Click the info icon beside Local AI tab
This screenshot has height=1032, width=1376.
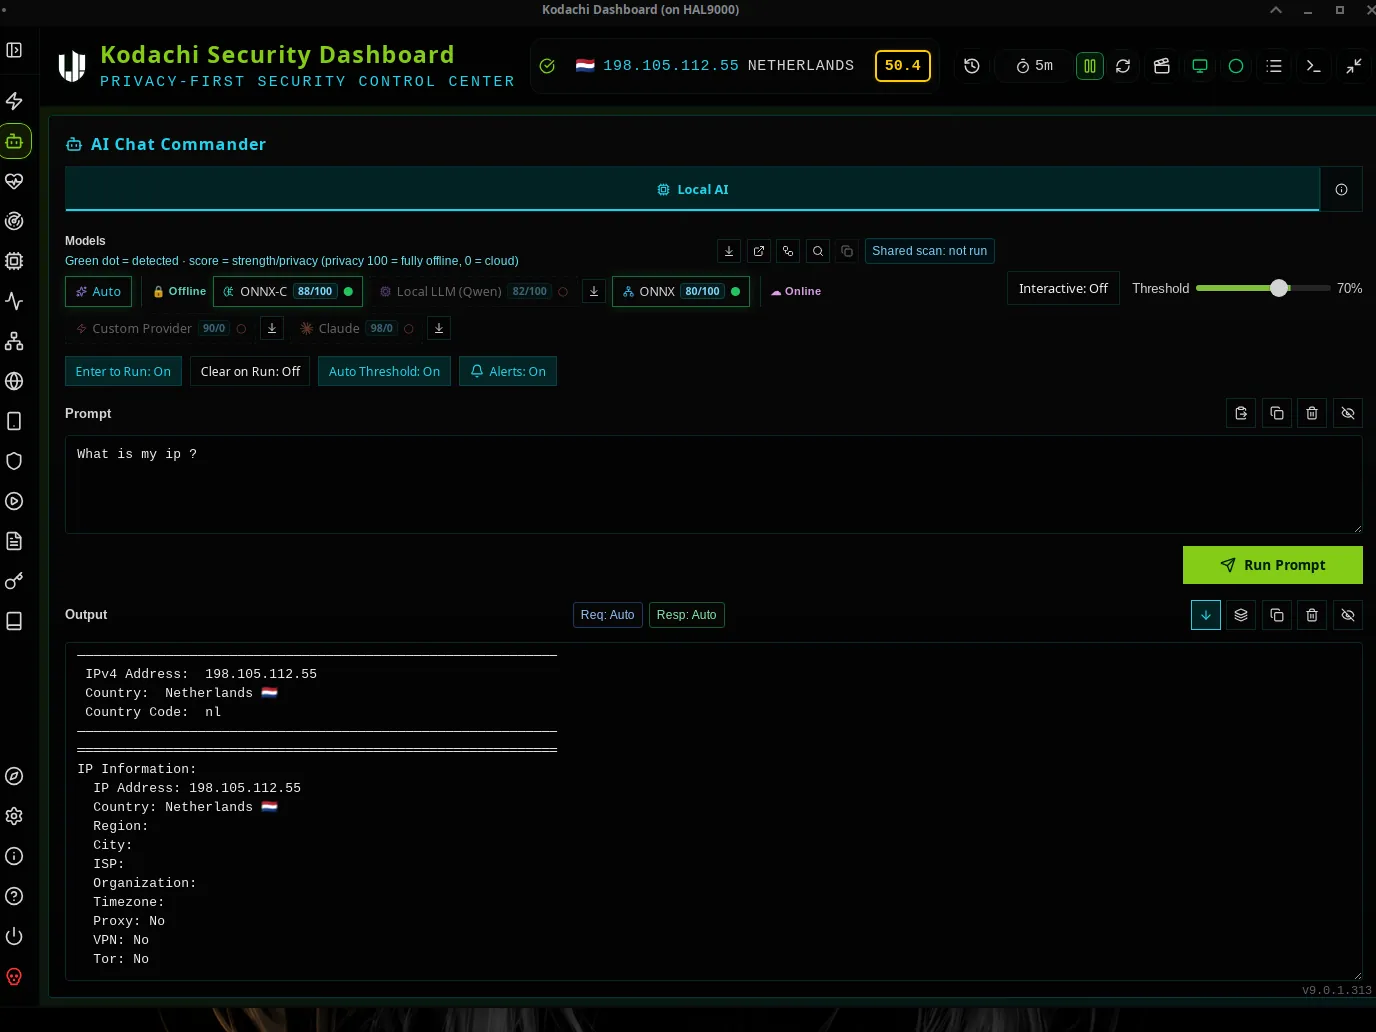pos(1341,189)
